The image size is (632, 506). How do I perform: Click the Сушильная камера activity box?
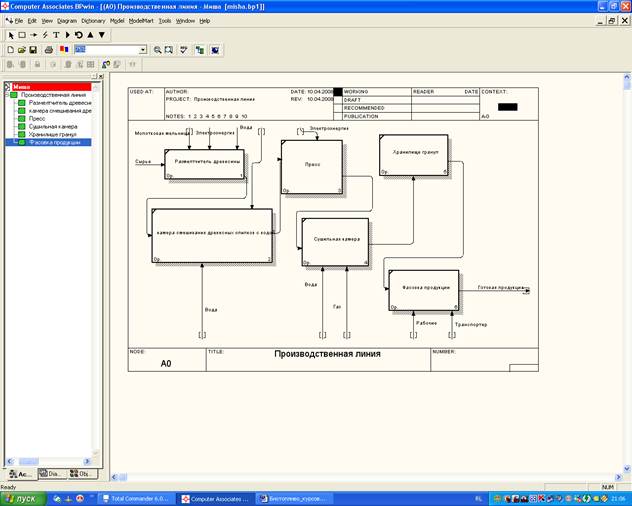point(335,242)
